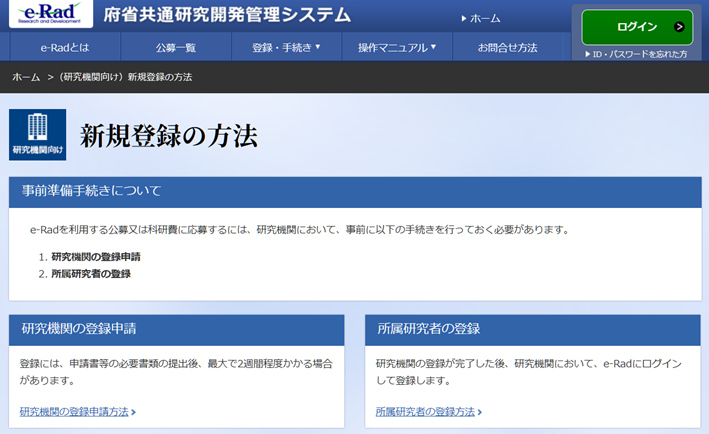Click the 研究機関の登録申請 list item
Viewport: 709px width, 434px height.
pos(95,256)
